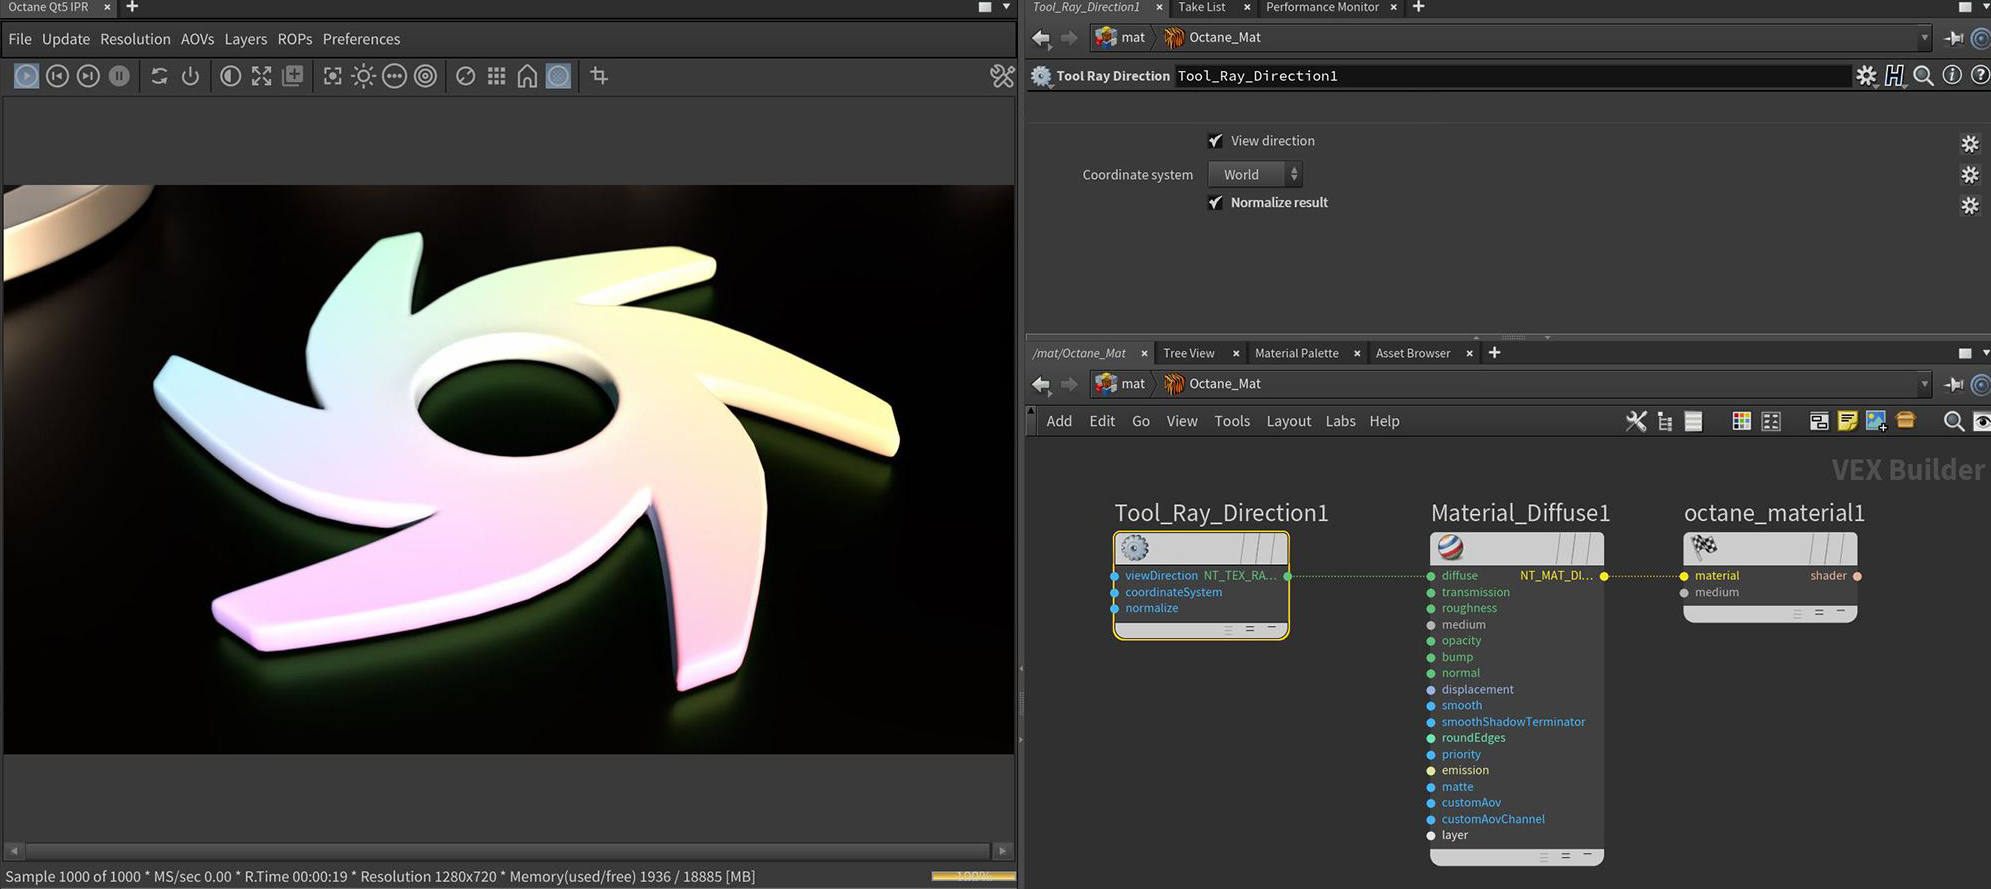Image resolution: width=1991 pixels, height=889 pixels.
Task: Click the mat breadcrumb in network editor
Action: (1131, 384)
